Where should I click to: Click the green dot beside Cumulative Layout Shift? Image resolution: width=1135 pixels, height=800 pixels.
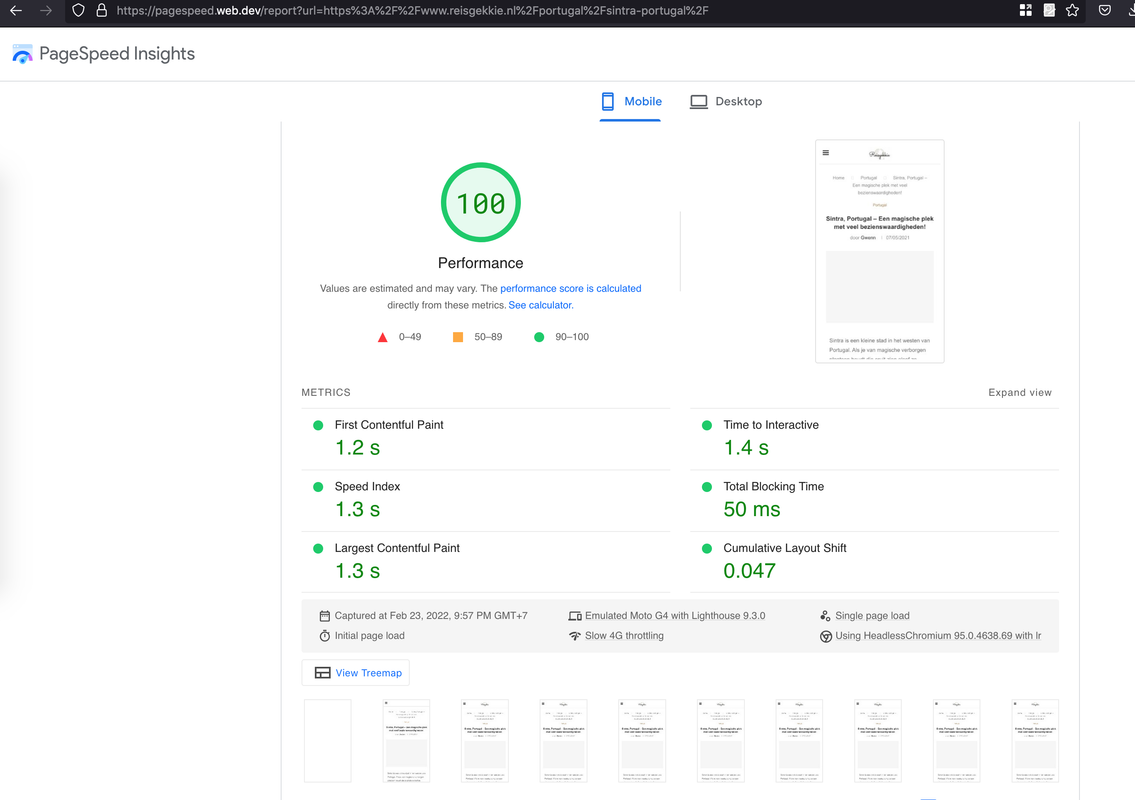(707, 549)
